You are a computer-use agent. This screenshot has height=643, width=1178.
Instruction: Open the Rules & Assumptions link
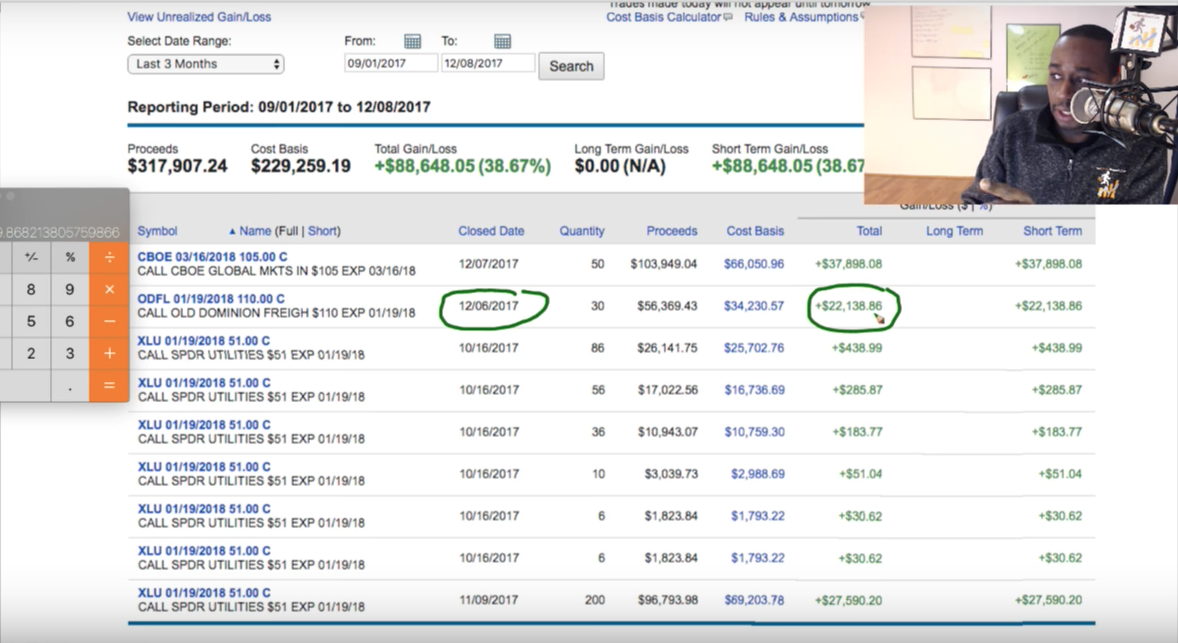[801, 17]
